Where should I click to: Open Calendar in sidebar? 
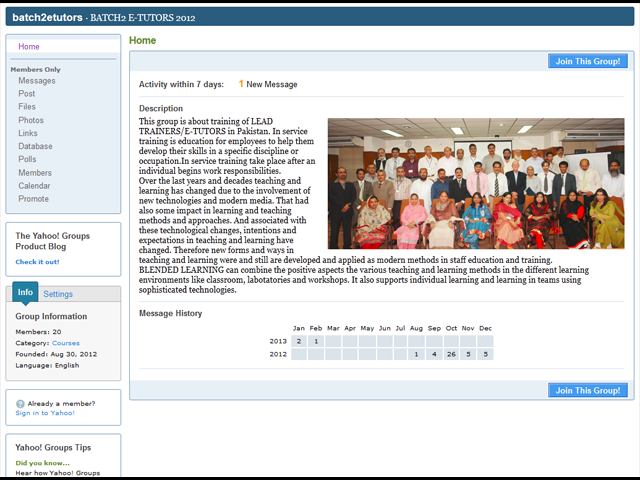click(34, 186)
